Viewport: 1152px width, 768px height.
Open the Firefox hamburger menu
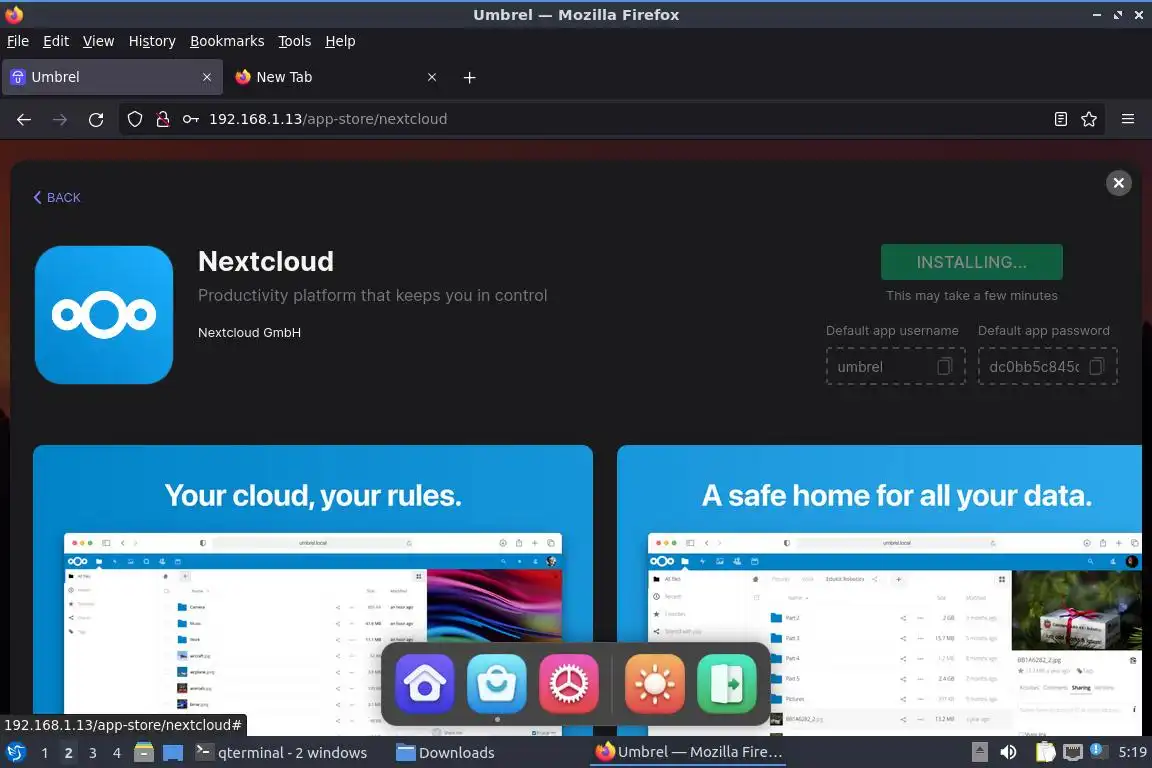1128,119
